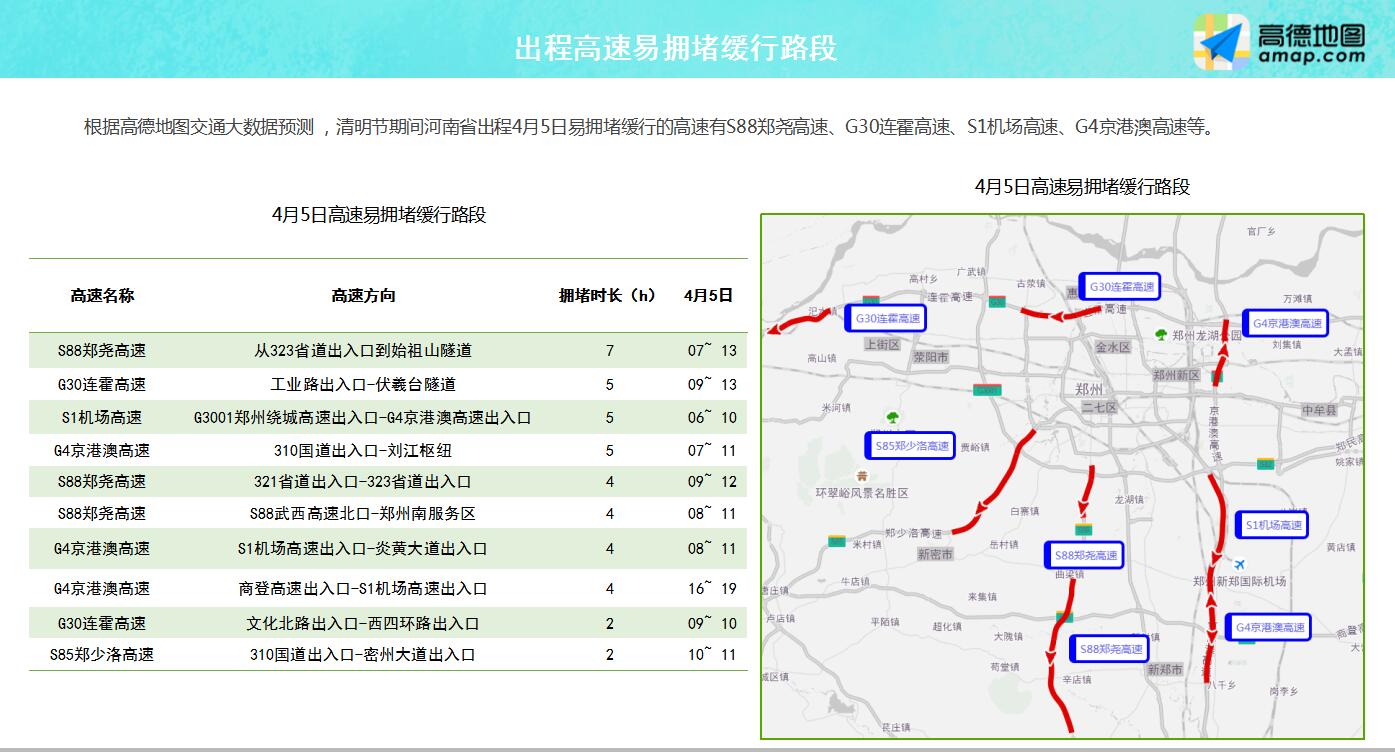
Task: Click the tree icon near 贾峪镇
Action: click(x=891, y=418)
